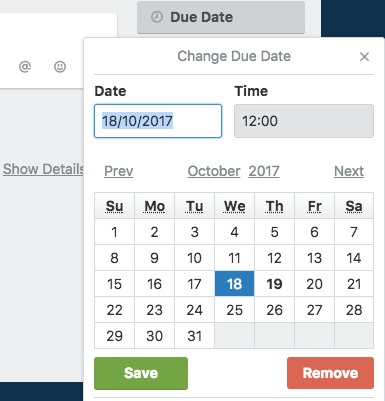Screen dimensions: 385x401
Task: Choose October 1 in the calendar
Action: point(114,232)
